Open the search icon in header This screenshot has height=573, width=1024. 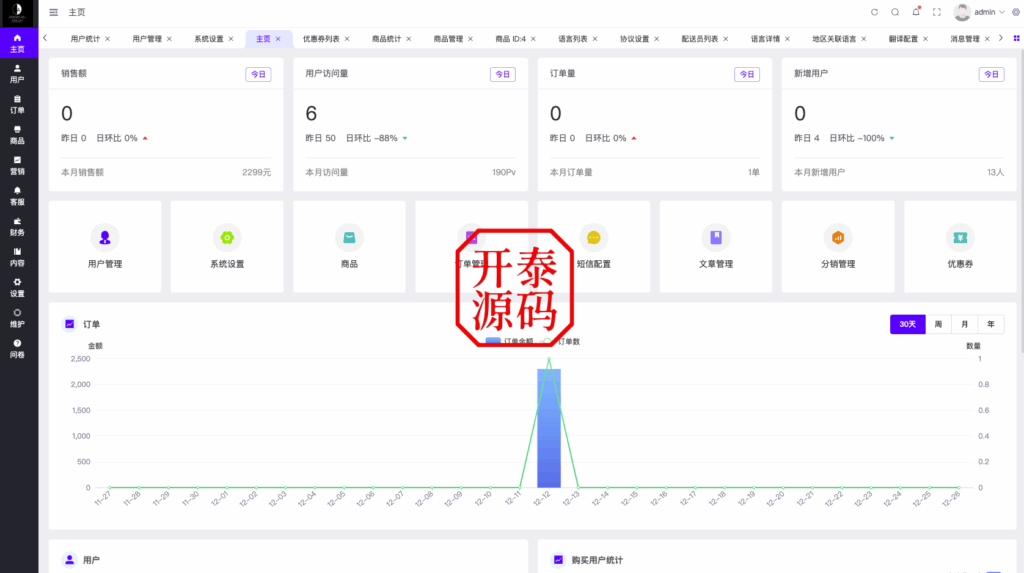coord(895,12)
